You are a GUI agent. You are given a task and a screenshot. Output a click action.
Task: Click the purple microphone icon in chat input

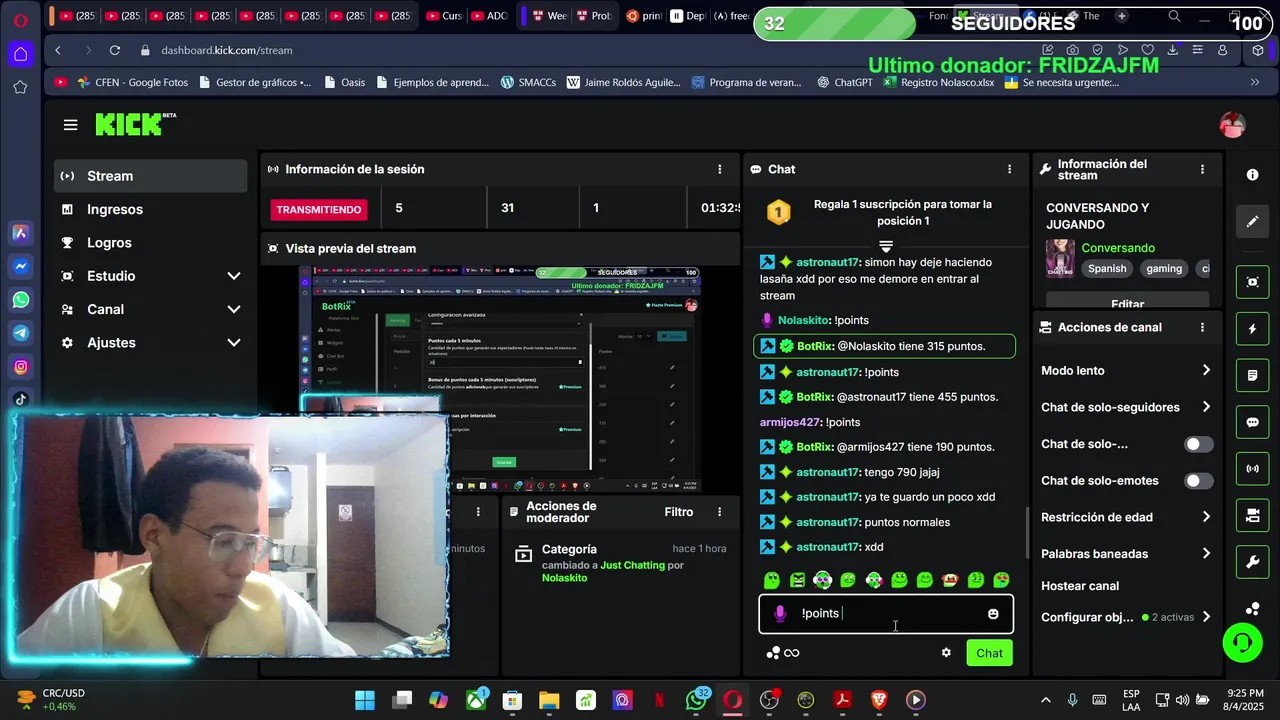[x=780, y=613]
